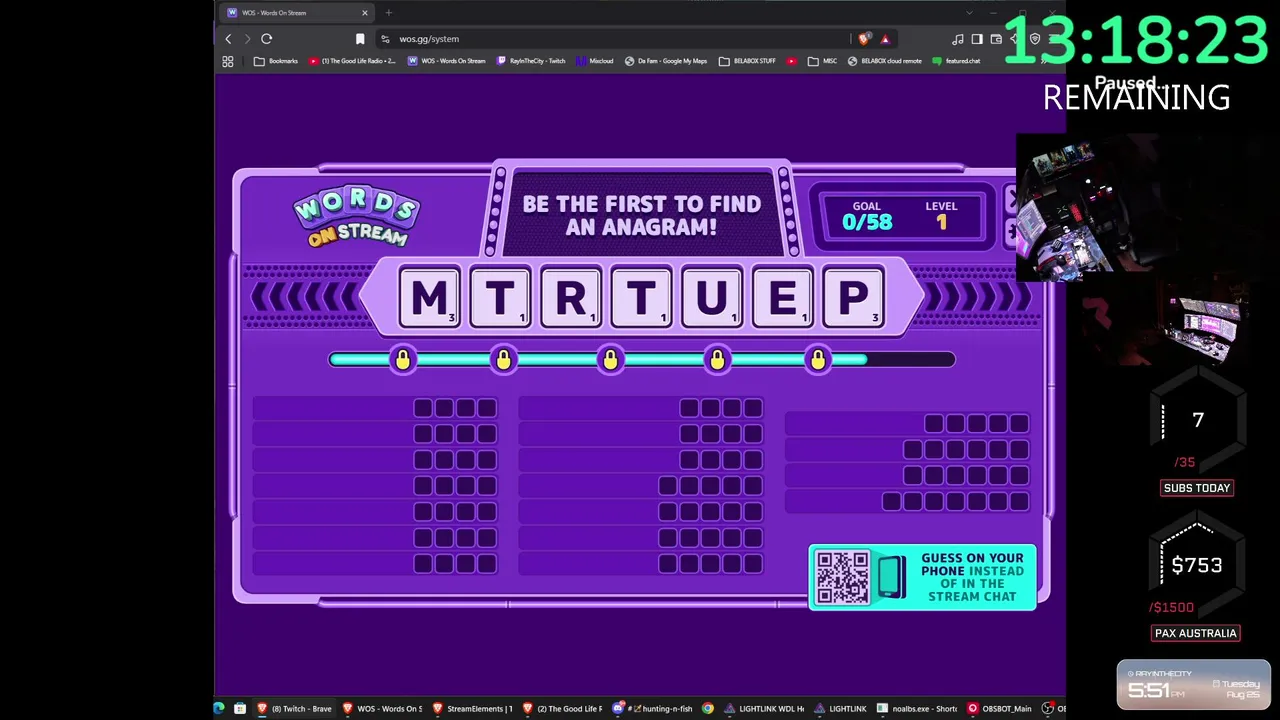Open the Bookmarks folder
Screen dimensions: 1280x720
click(276, 61)
